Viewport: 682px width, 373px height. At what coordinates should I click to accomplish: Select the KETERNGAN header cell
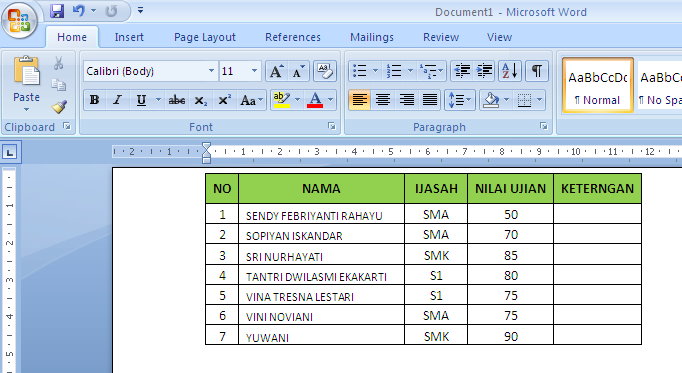[597, 189]
